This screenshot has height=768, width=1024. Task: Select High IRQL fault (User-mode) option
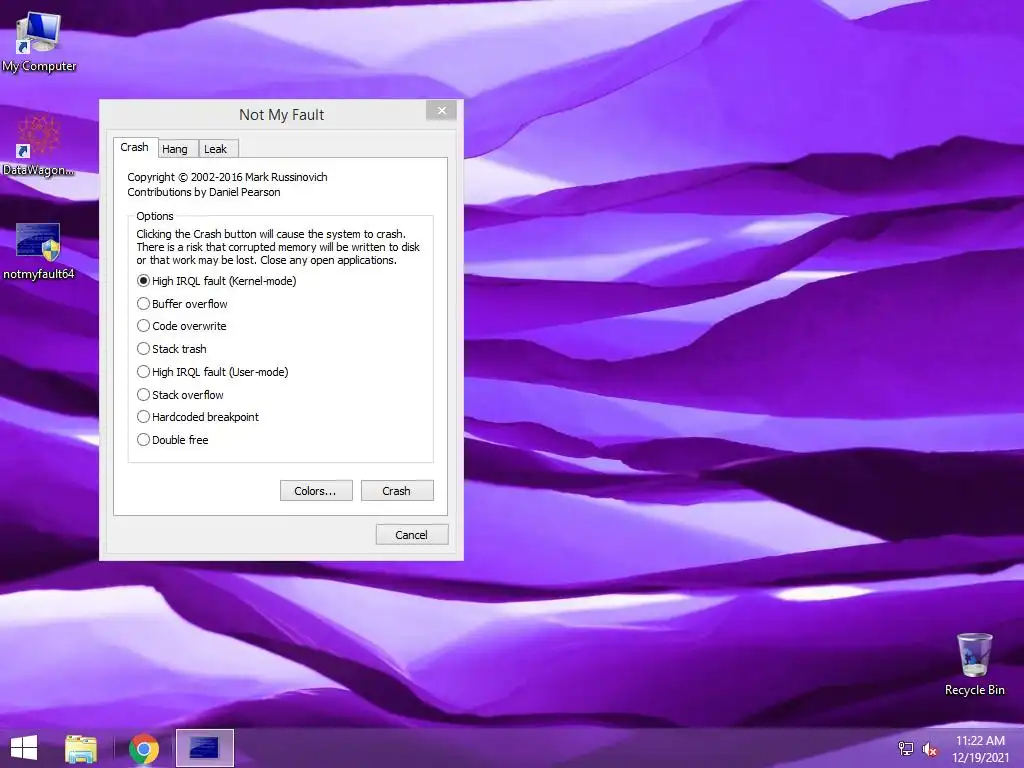213,372
